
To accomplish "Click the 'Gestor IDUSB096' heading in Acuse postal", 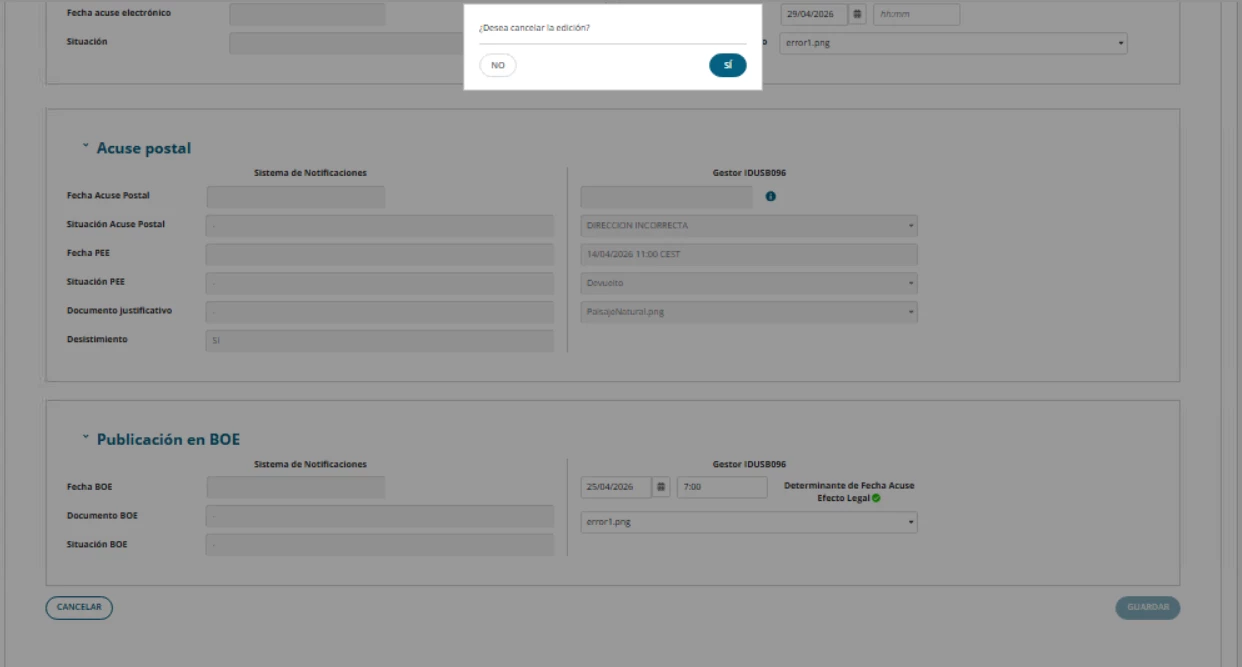I will point(749,173).
